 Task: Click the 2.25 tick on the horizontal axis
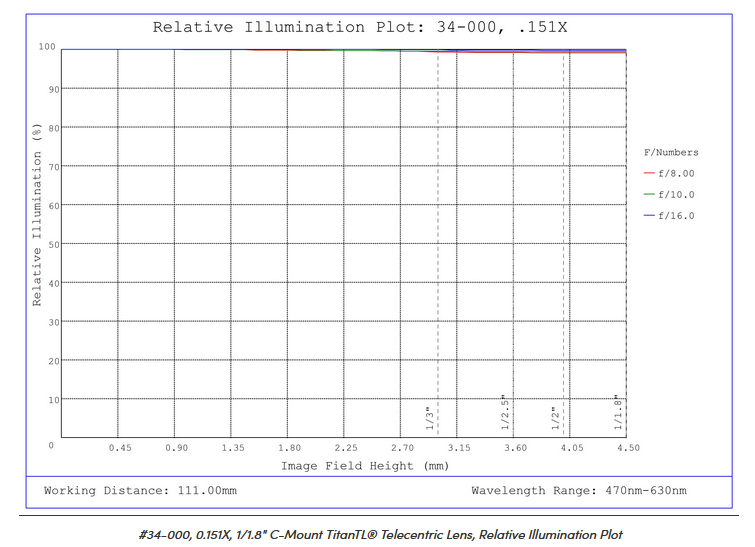346,448
